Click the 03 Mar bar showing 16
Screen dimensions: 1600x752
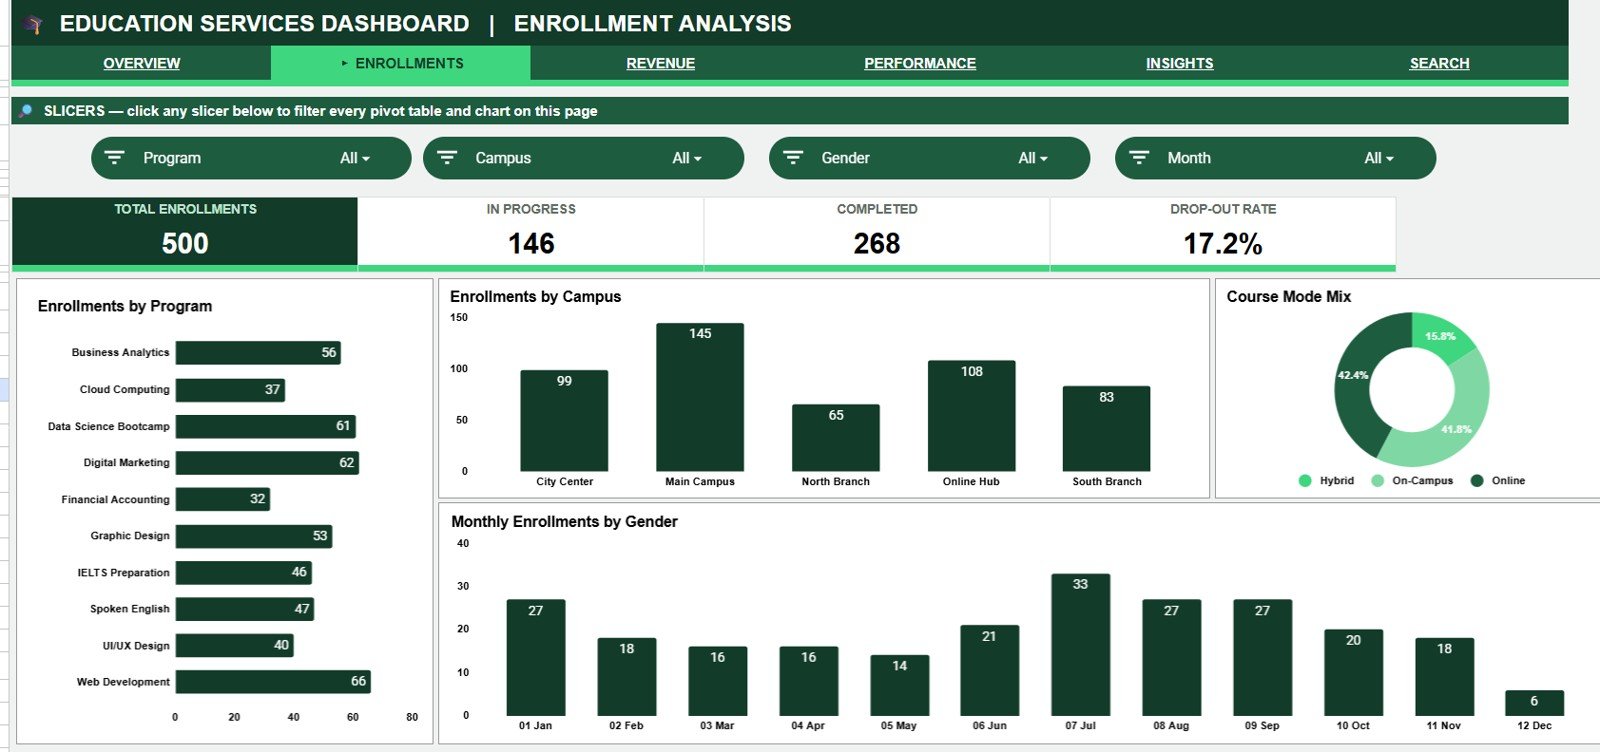718,681
